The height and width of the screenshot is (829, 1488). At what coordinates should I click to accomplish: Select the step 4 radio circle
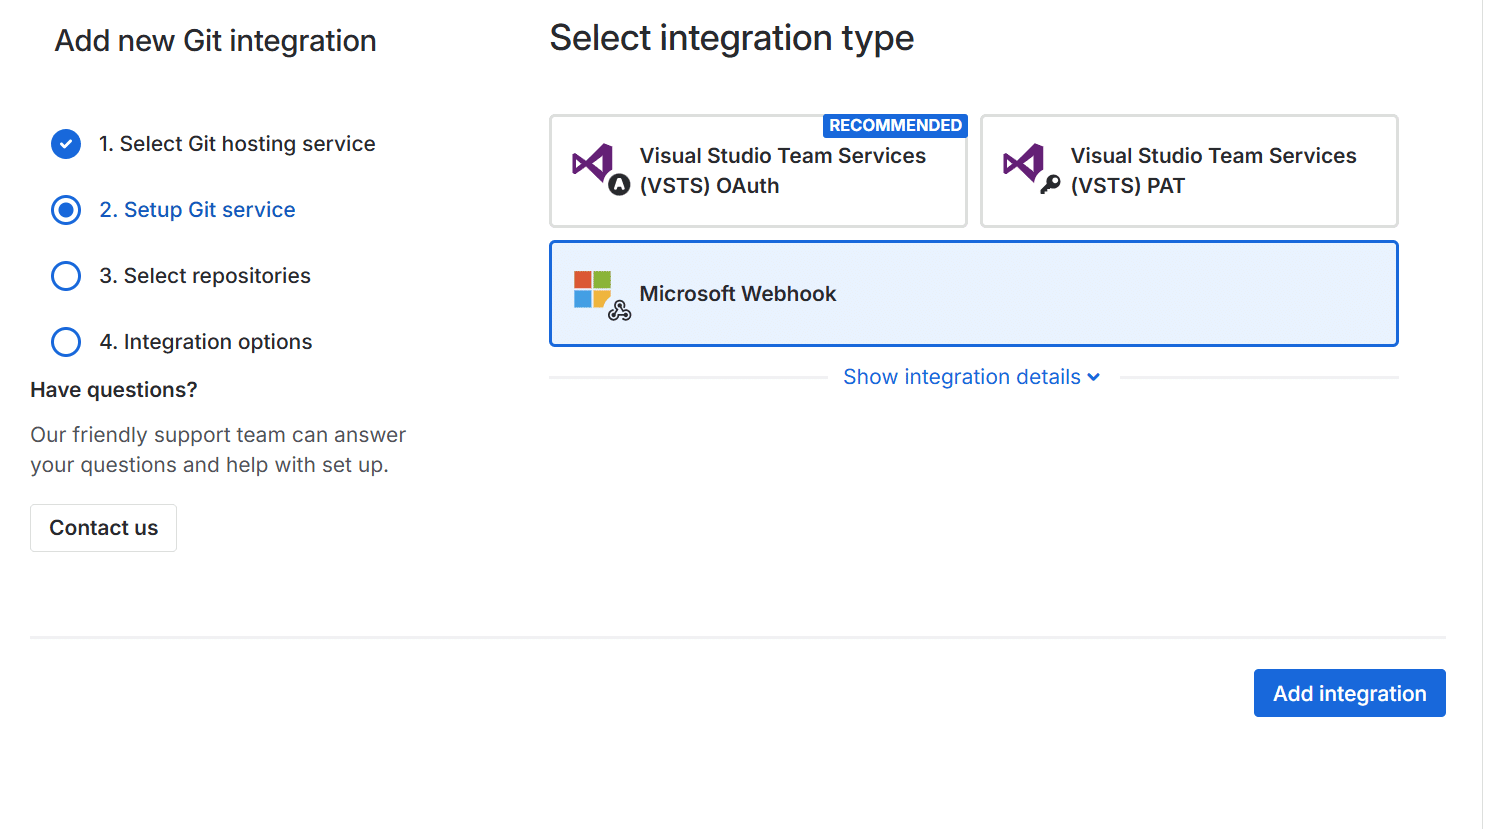[x=66, y=342]
